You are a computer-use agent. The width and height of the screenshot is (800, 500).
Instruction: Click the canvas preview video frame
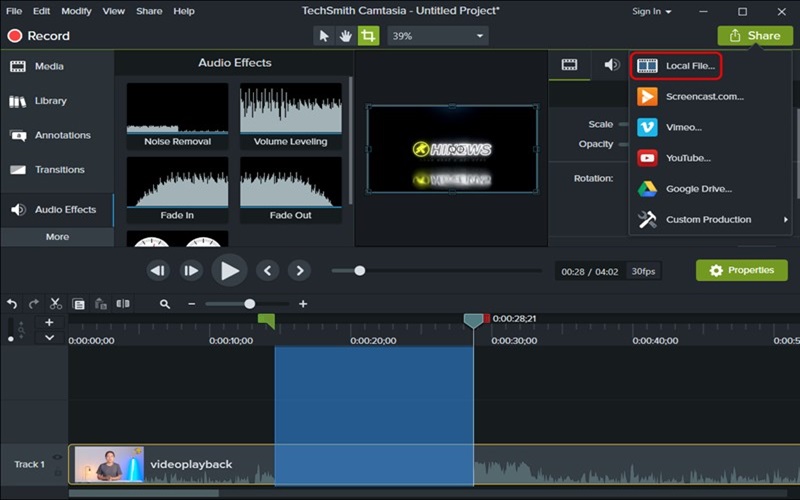coord(452,149)
